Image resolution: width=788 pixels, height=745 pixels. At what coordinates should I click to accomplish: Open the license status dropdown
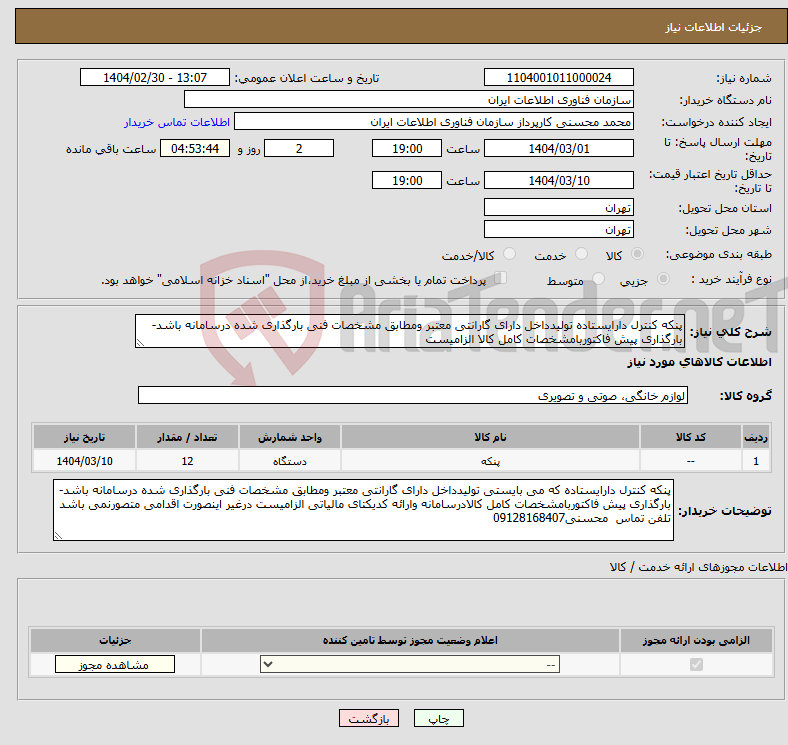[x=410, y=664]
